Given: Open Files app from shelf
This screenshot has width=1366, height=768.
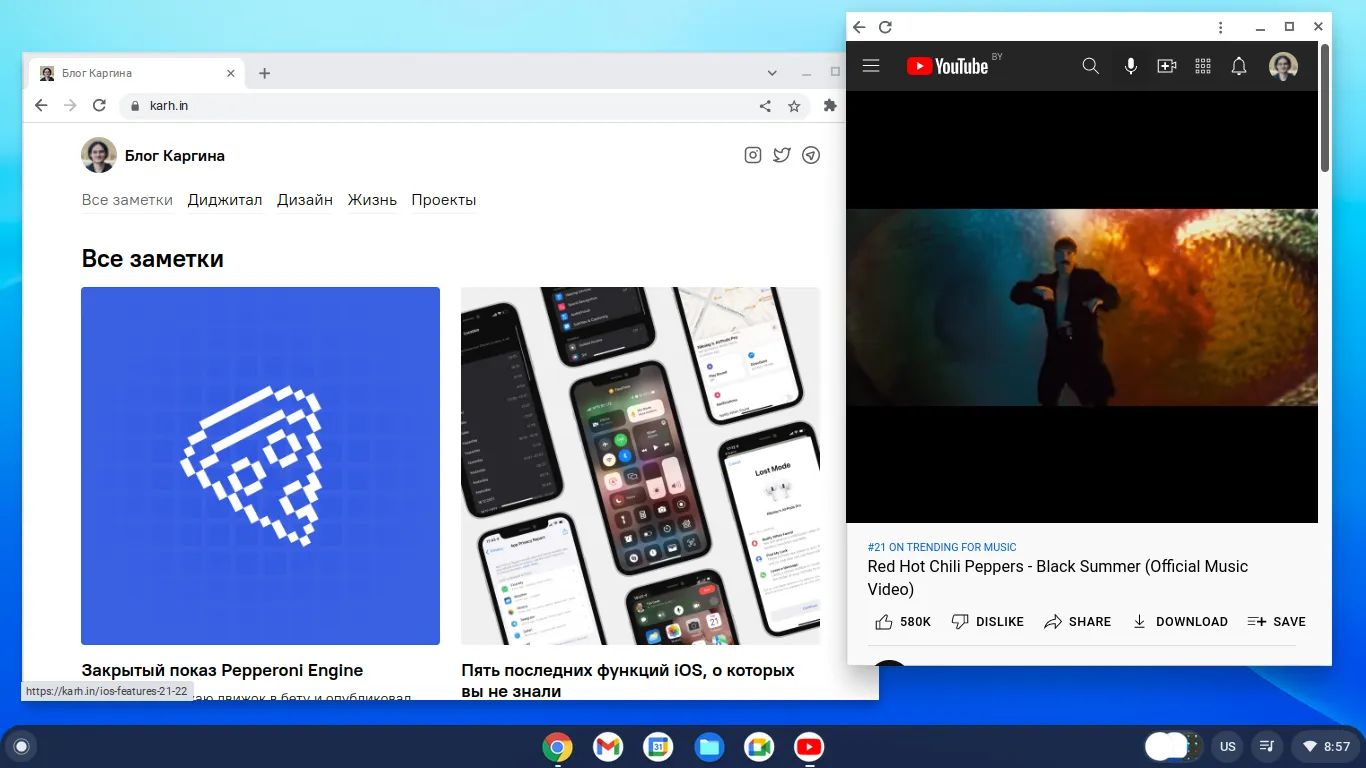Looking at the screenshot, I should [x=709, y=747].
